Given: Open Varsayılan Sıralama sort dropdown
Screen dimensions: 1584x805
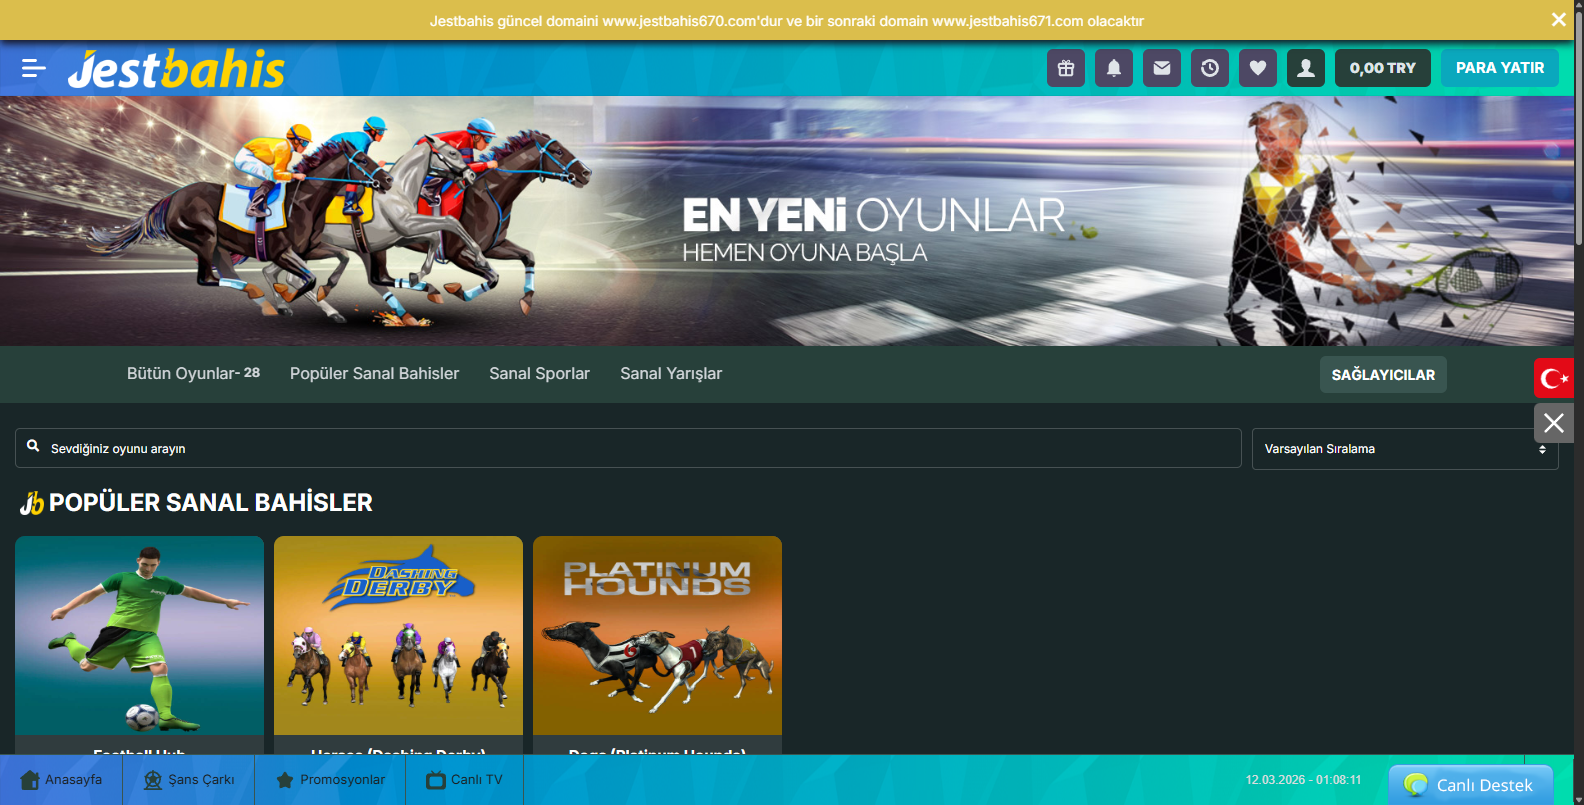Looking at the screenshot, I should (1405, 449).
